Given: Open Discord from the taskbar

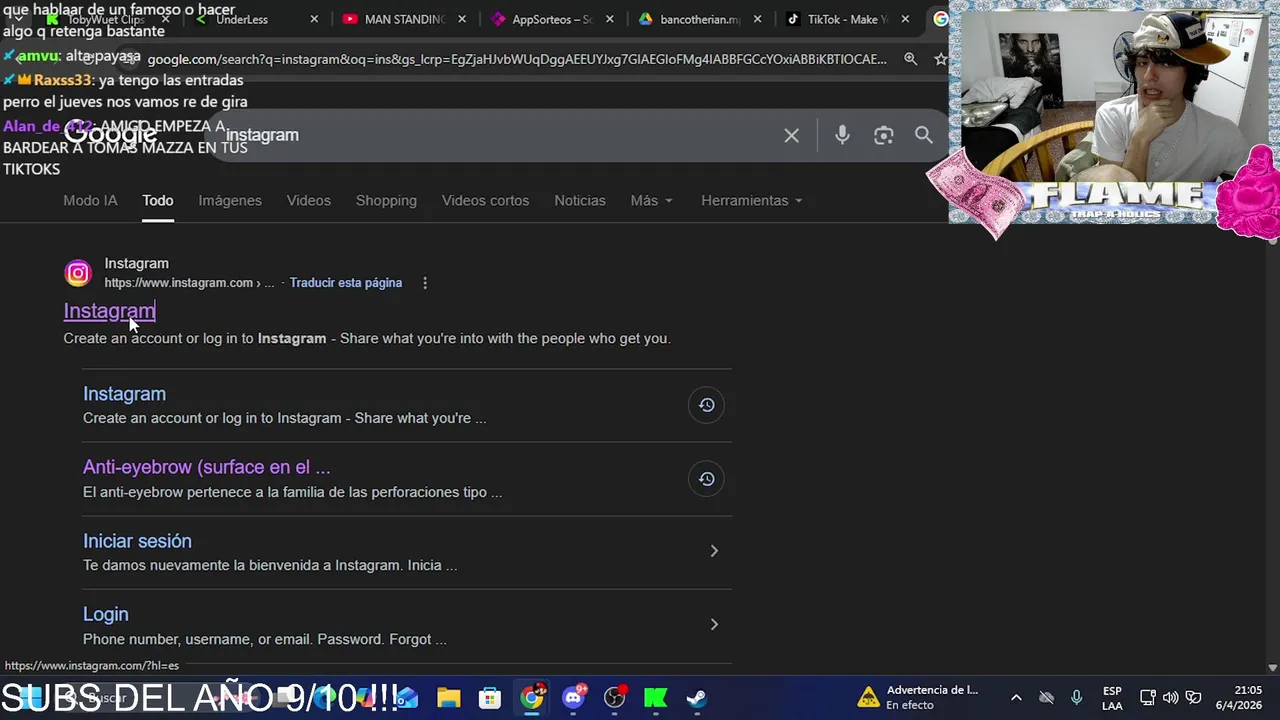Looking at the screenshot, I should click(574, 697).
